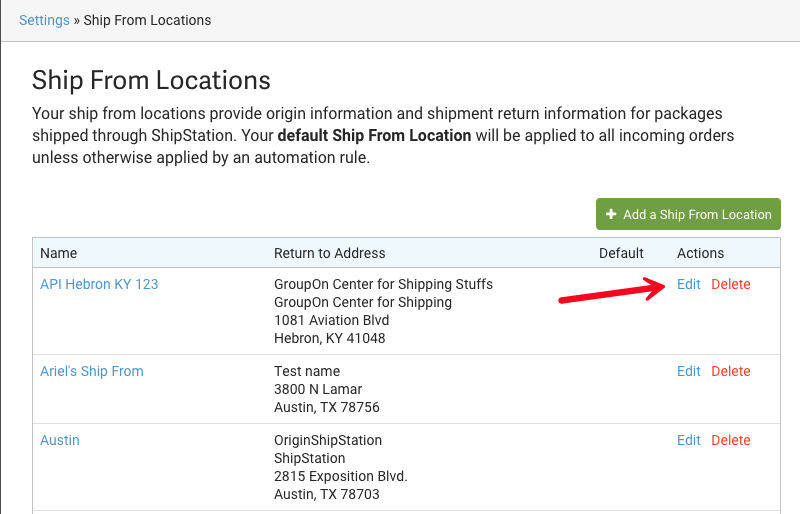This screenshot has width=800, height=514.
Task: Click the Name column header
Action: (x=59, y=253)
